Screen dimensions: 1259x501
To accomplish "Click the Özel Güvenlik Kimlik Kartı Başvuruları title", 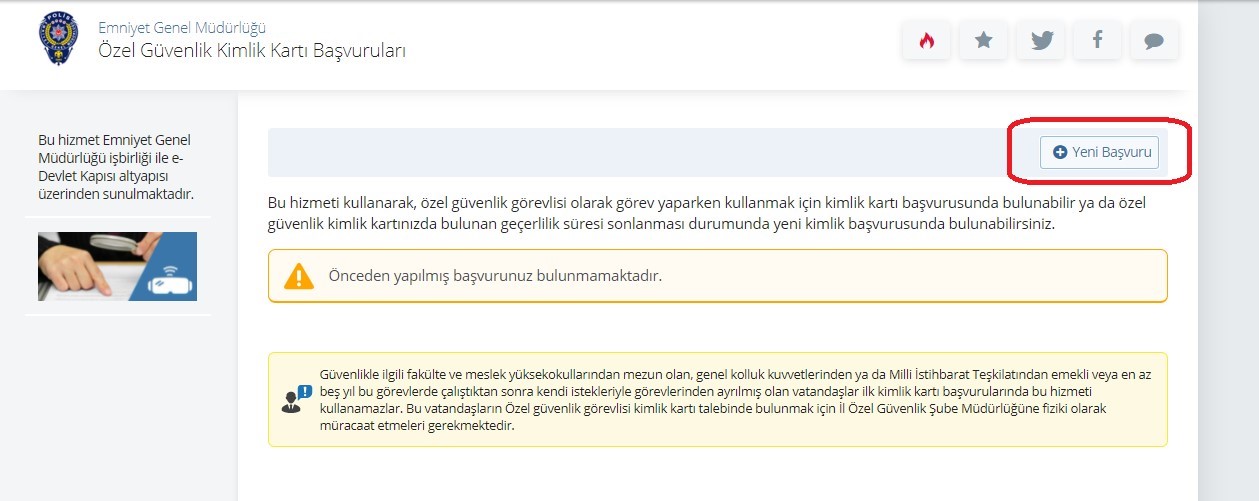I will click(x=251, y=50).
